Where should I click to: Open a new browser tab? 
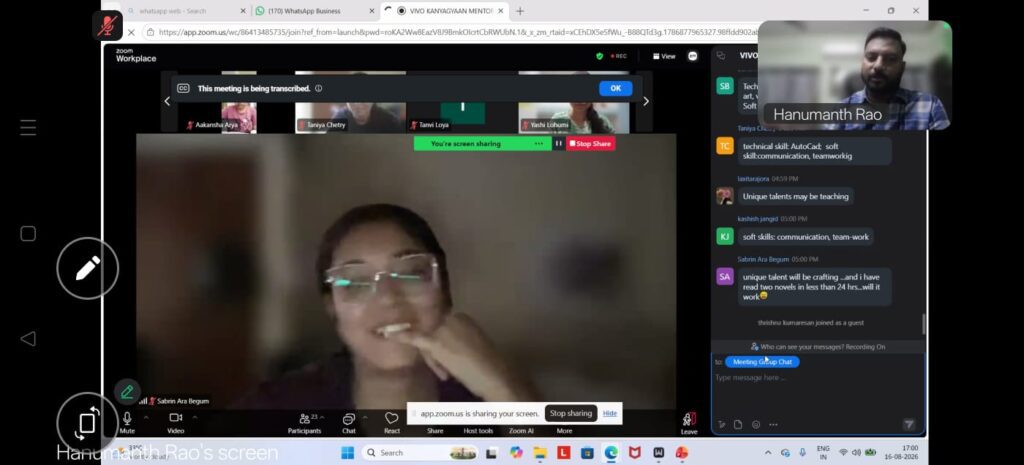pyautogui.click(x=520, y=11)
